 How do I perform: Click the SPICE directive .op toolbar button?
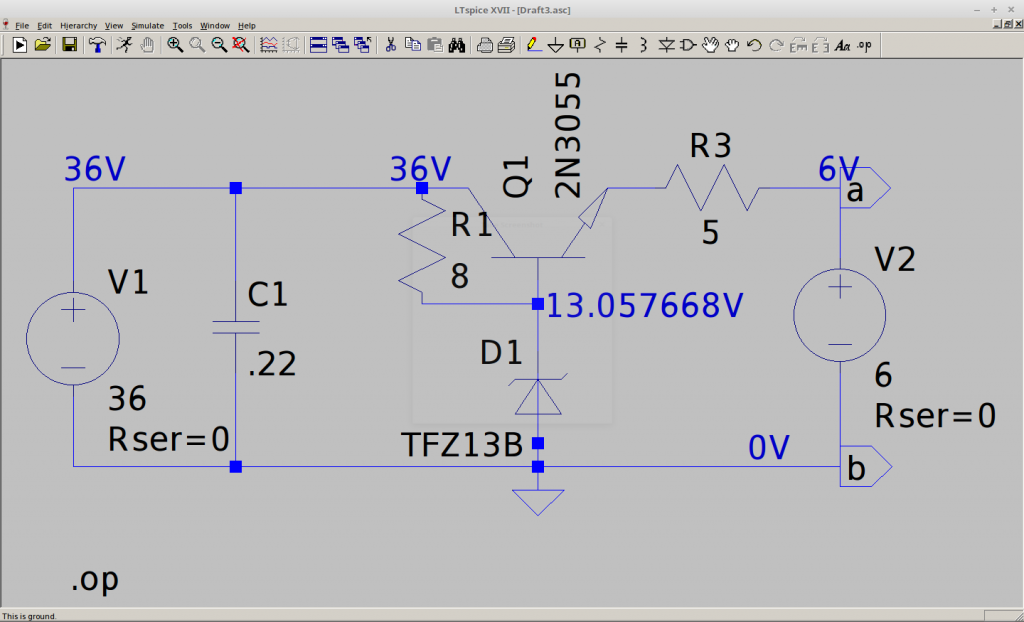[x=865, y=44]
